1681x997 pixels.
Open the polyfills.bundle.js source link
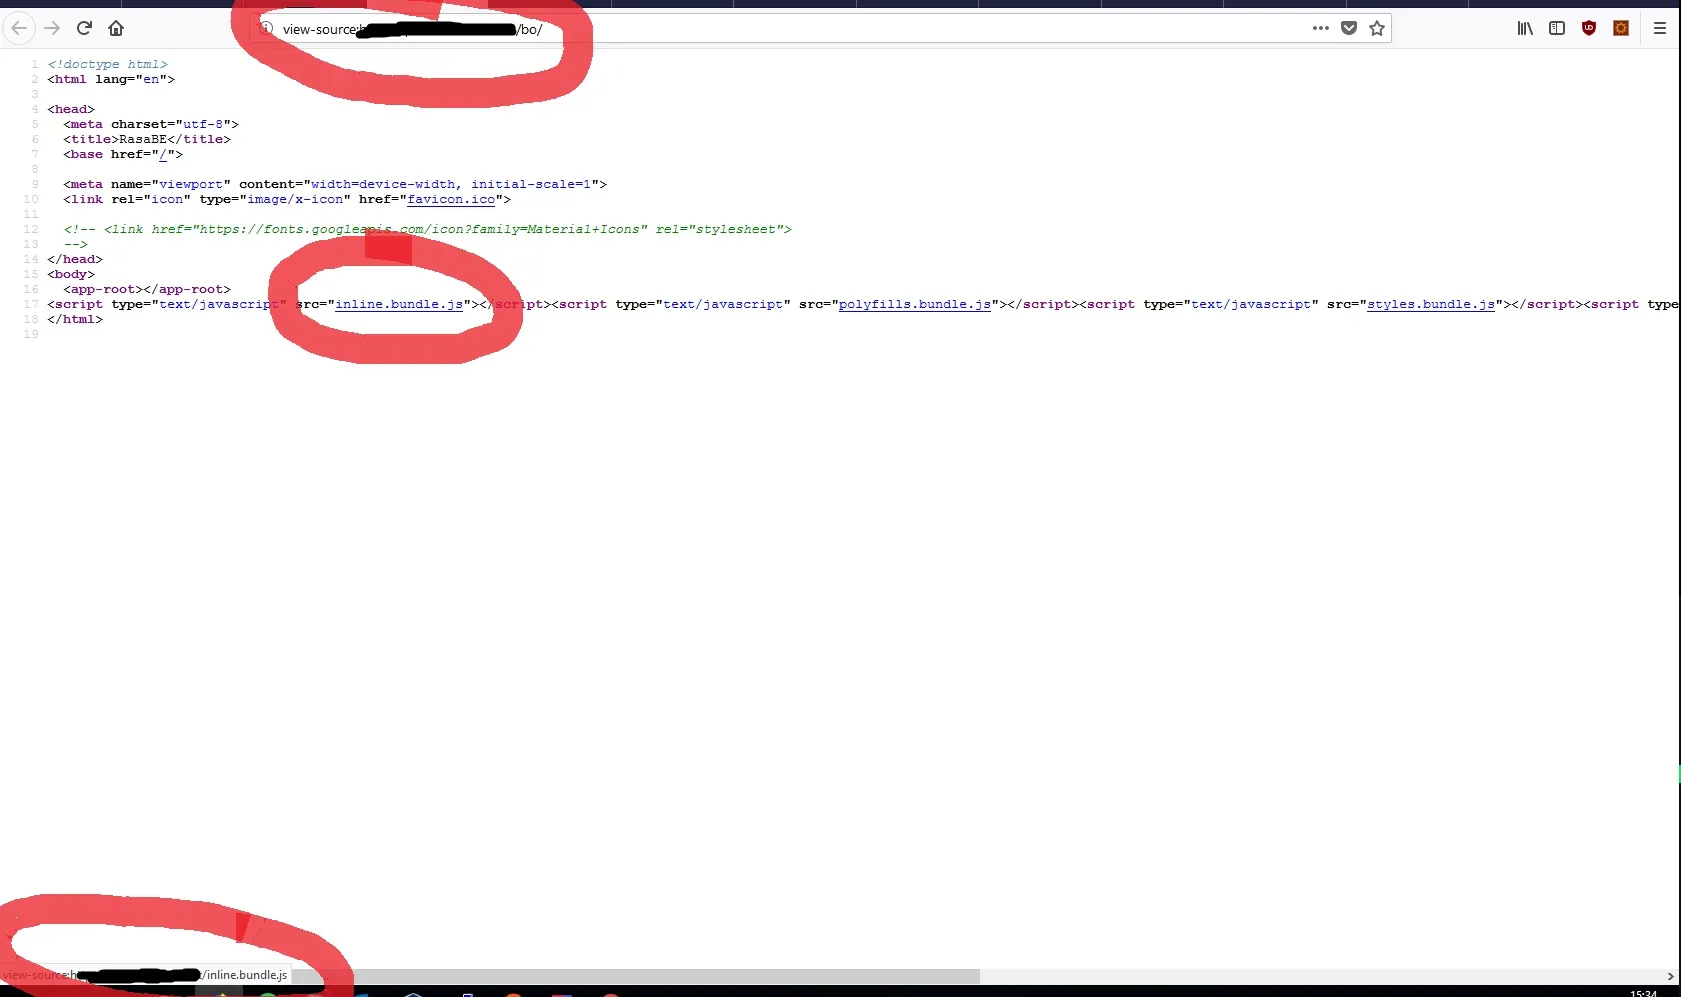(915, 304)
